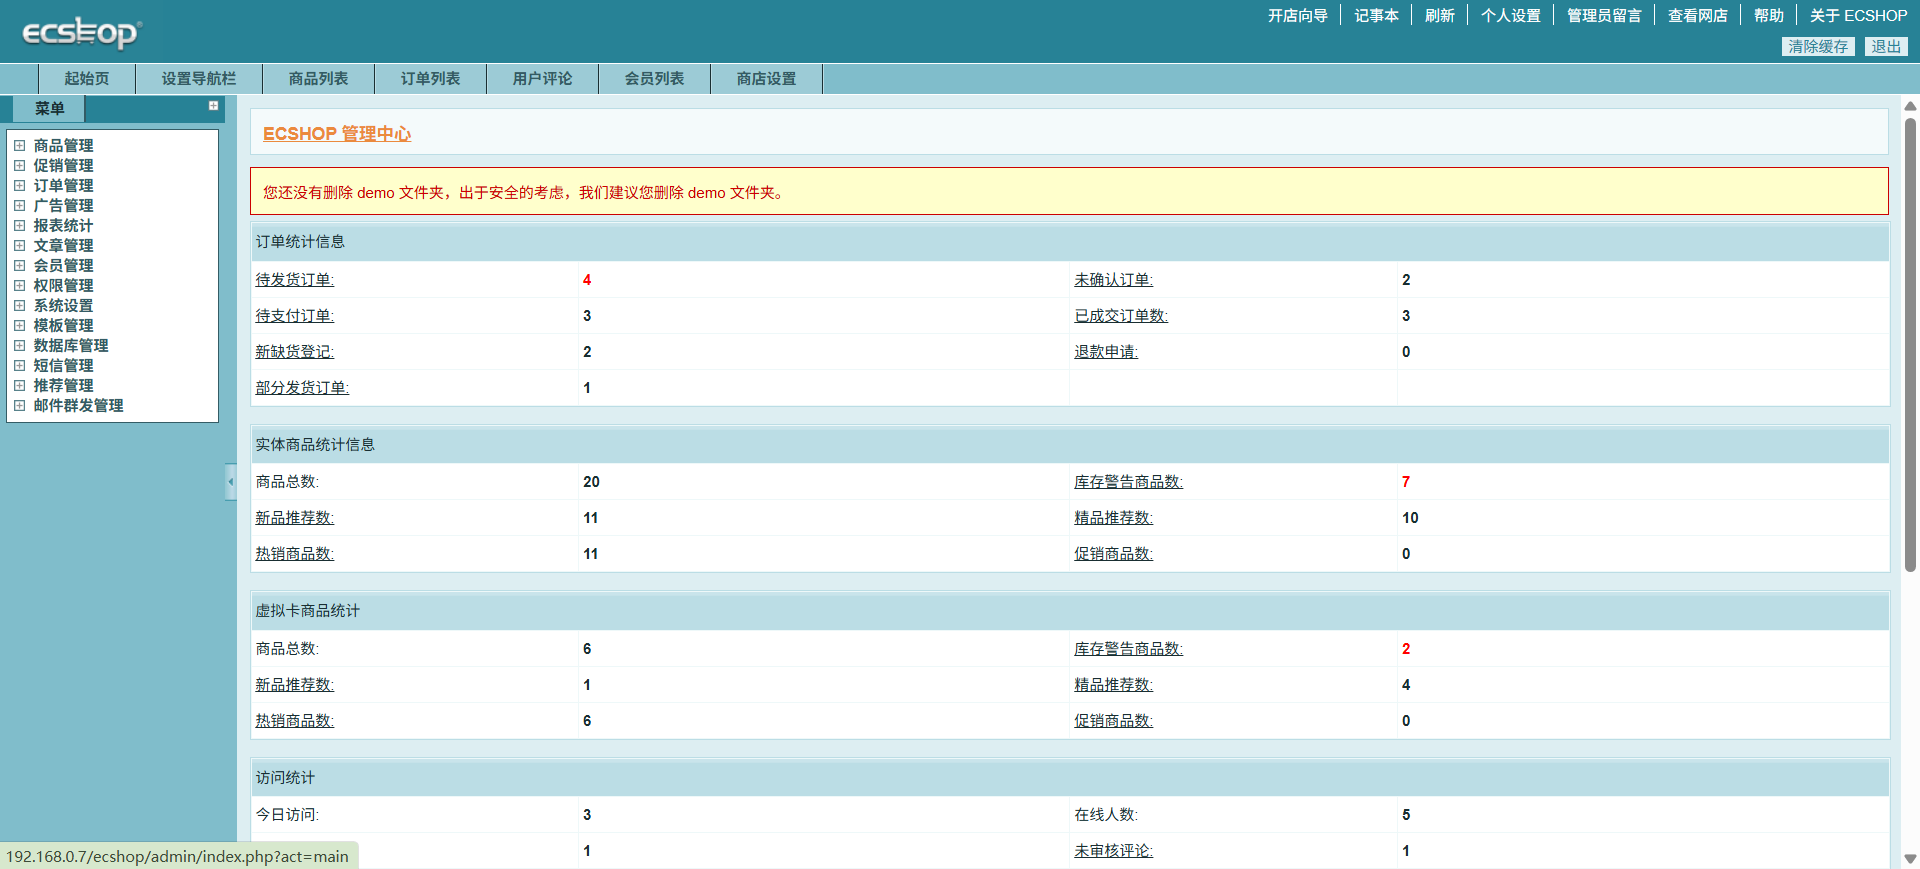Expand the 系统设置 tree node
Image resolution: width=1920 pixels, height=869 pixels.
19,306
